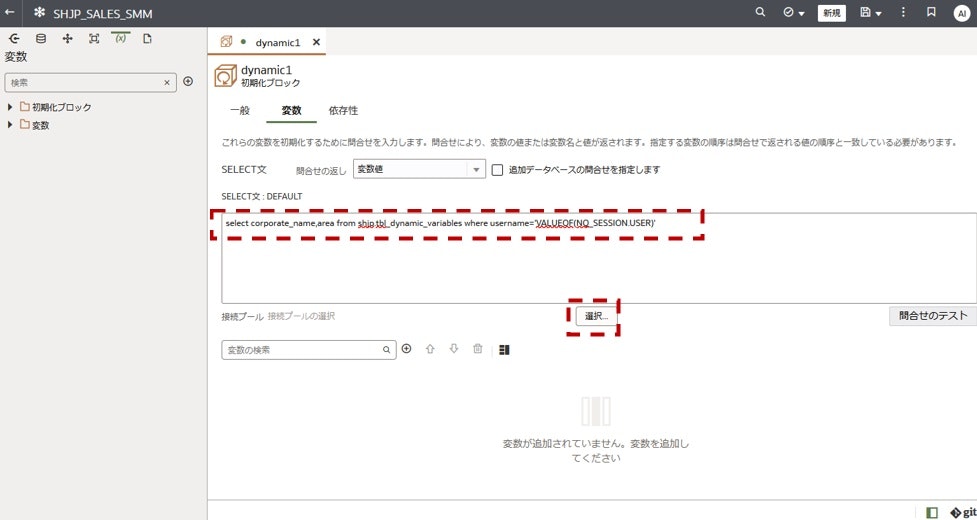Click the SHJP_SALES_SMM model title
The width and height of the screenshot is (977, 520).
(x=103, y=14)
